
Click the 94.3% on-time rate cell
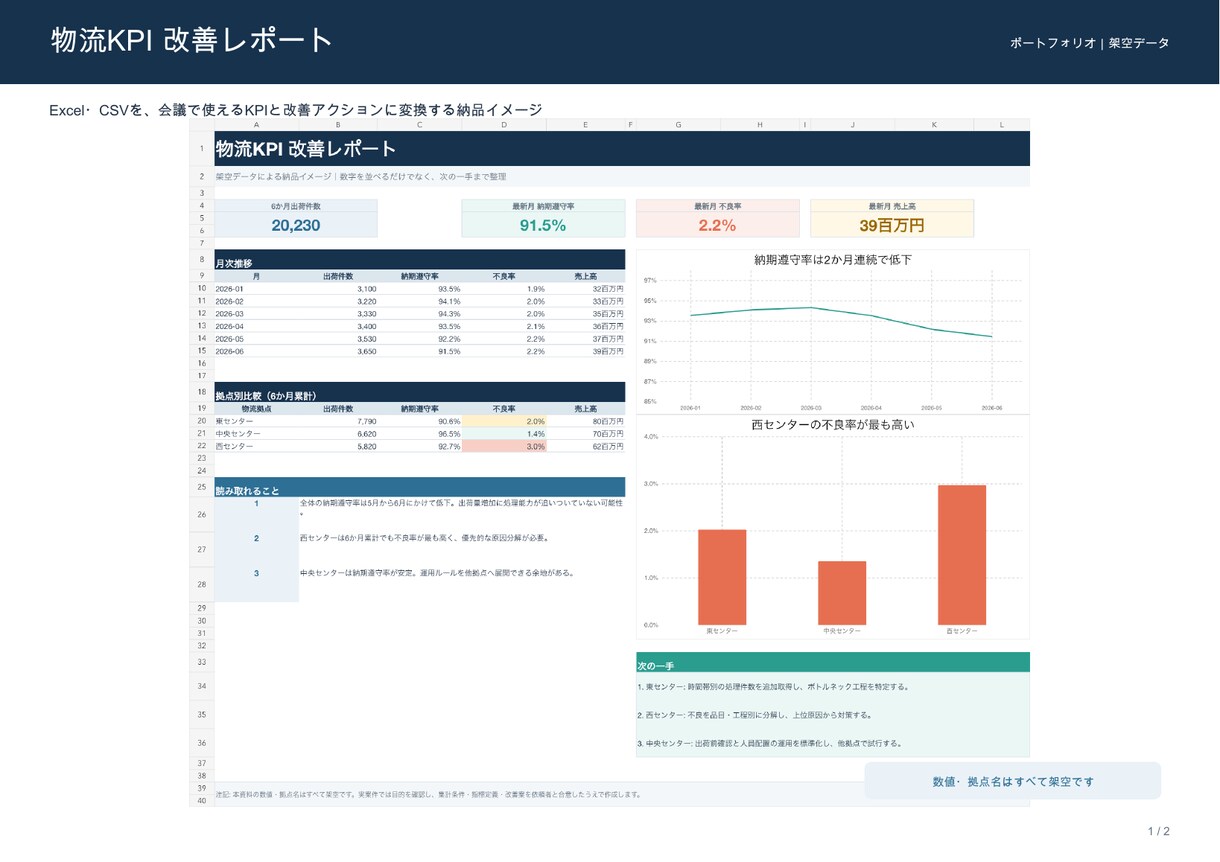(x=420, y=313)
